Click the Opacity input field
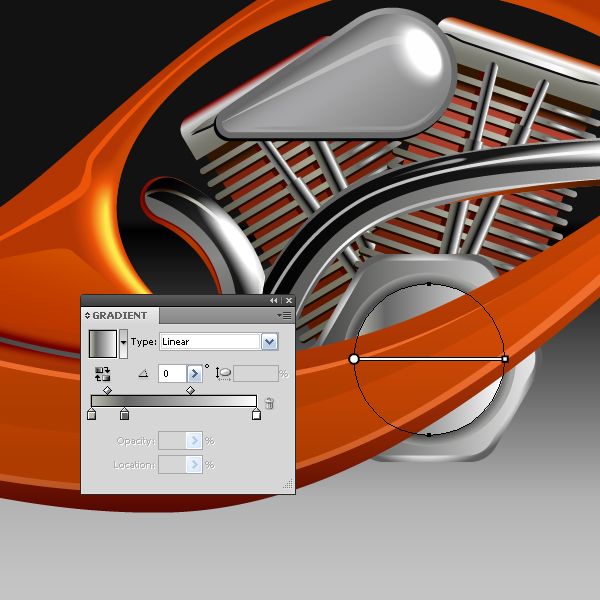The image size is (600, 600). tap(172, 441)
